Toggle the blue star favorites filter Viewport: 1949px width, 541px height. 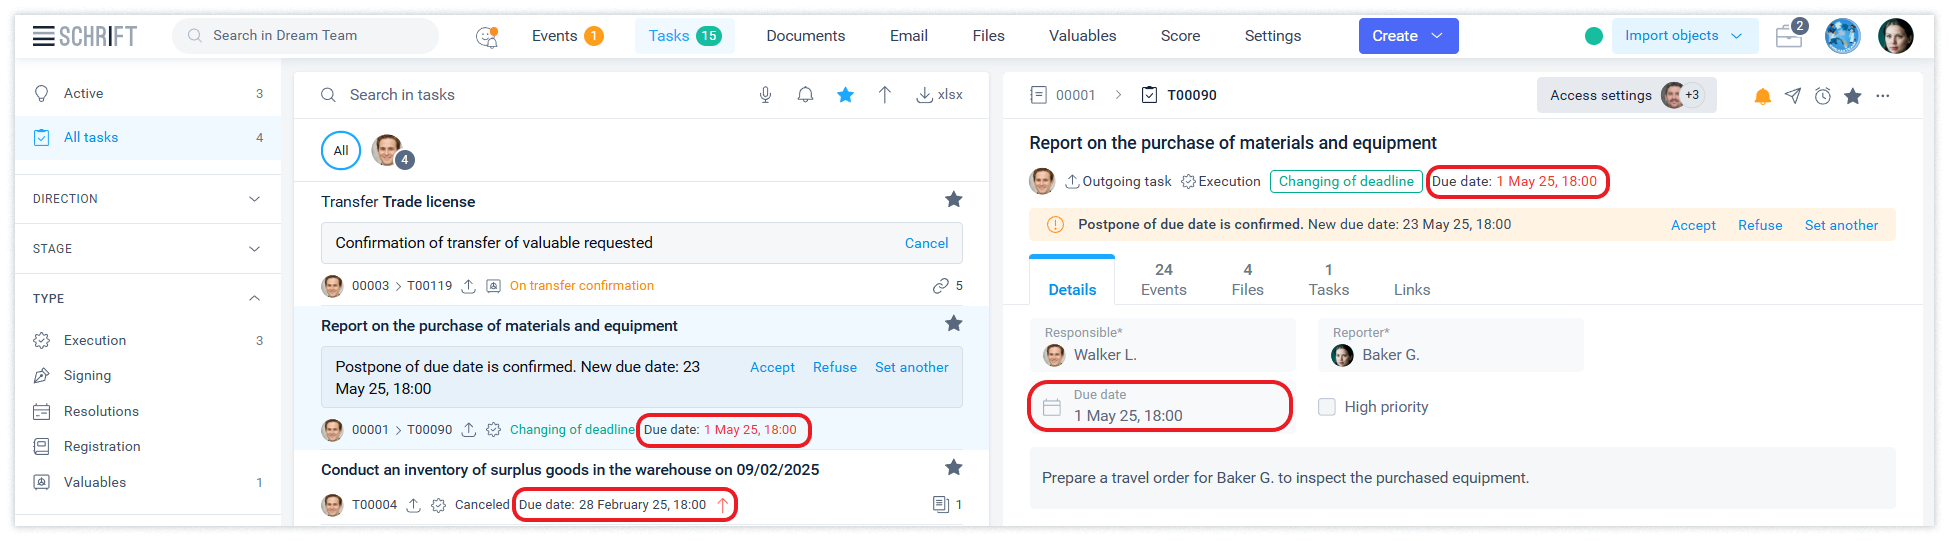point(845,95)
